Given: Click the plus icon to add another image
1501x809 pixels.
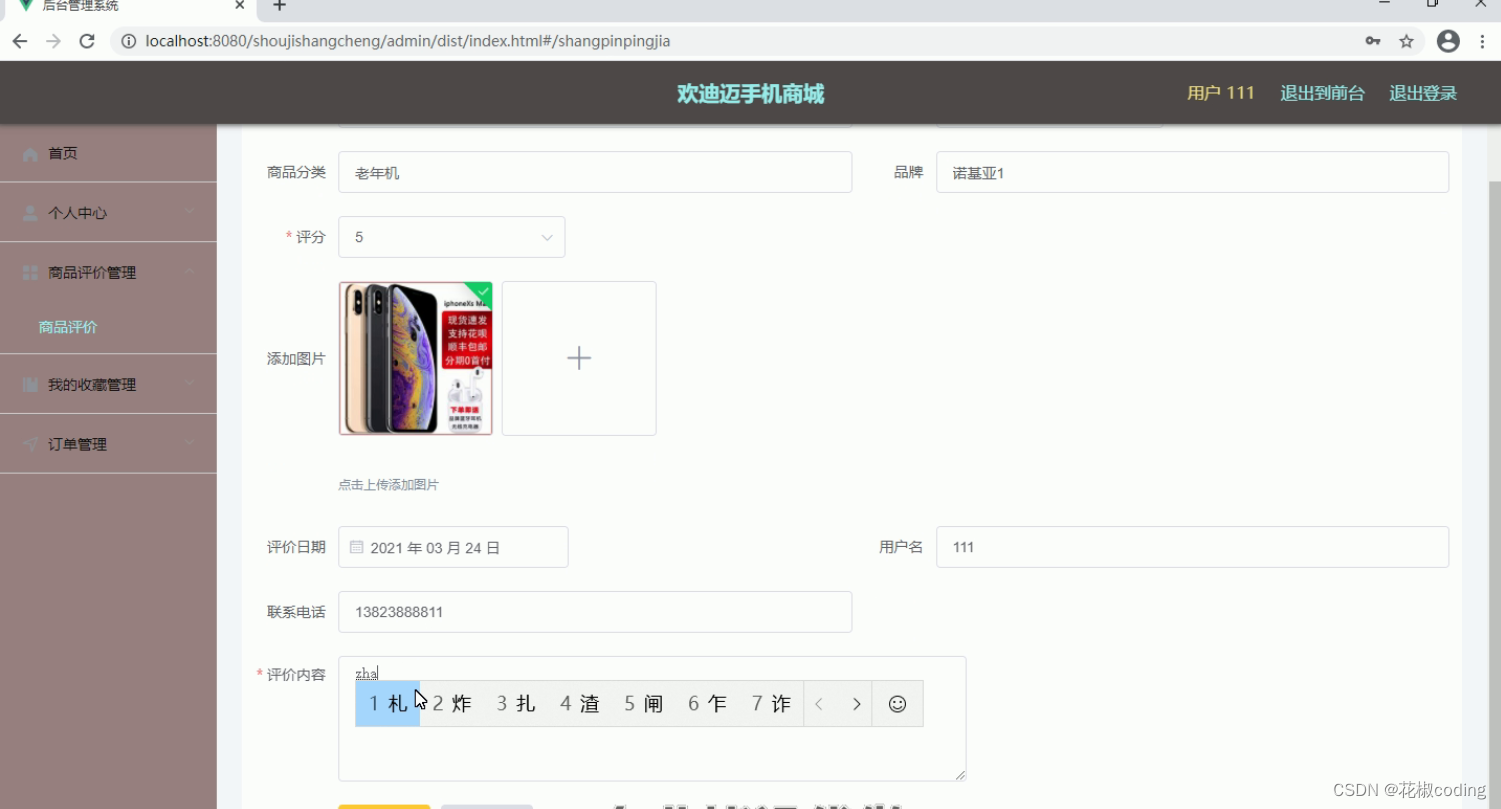Looking at the screenshot, I should (x=578, y=358).
